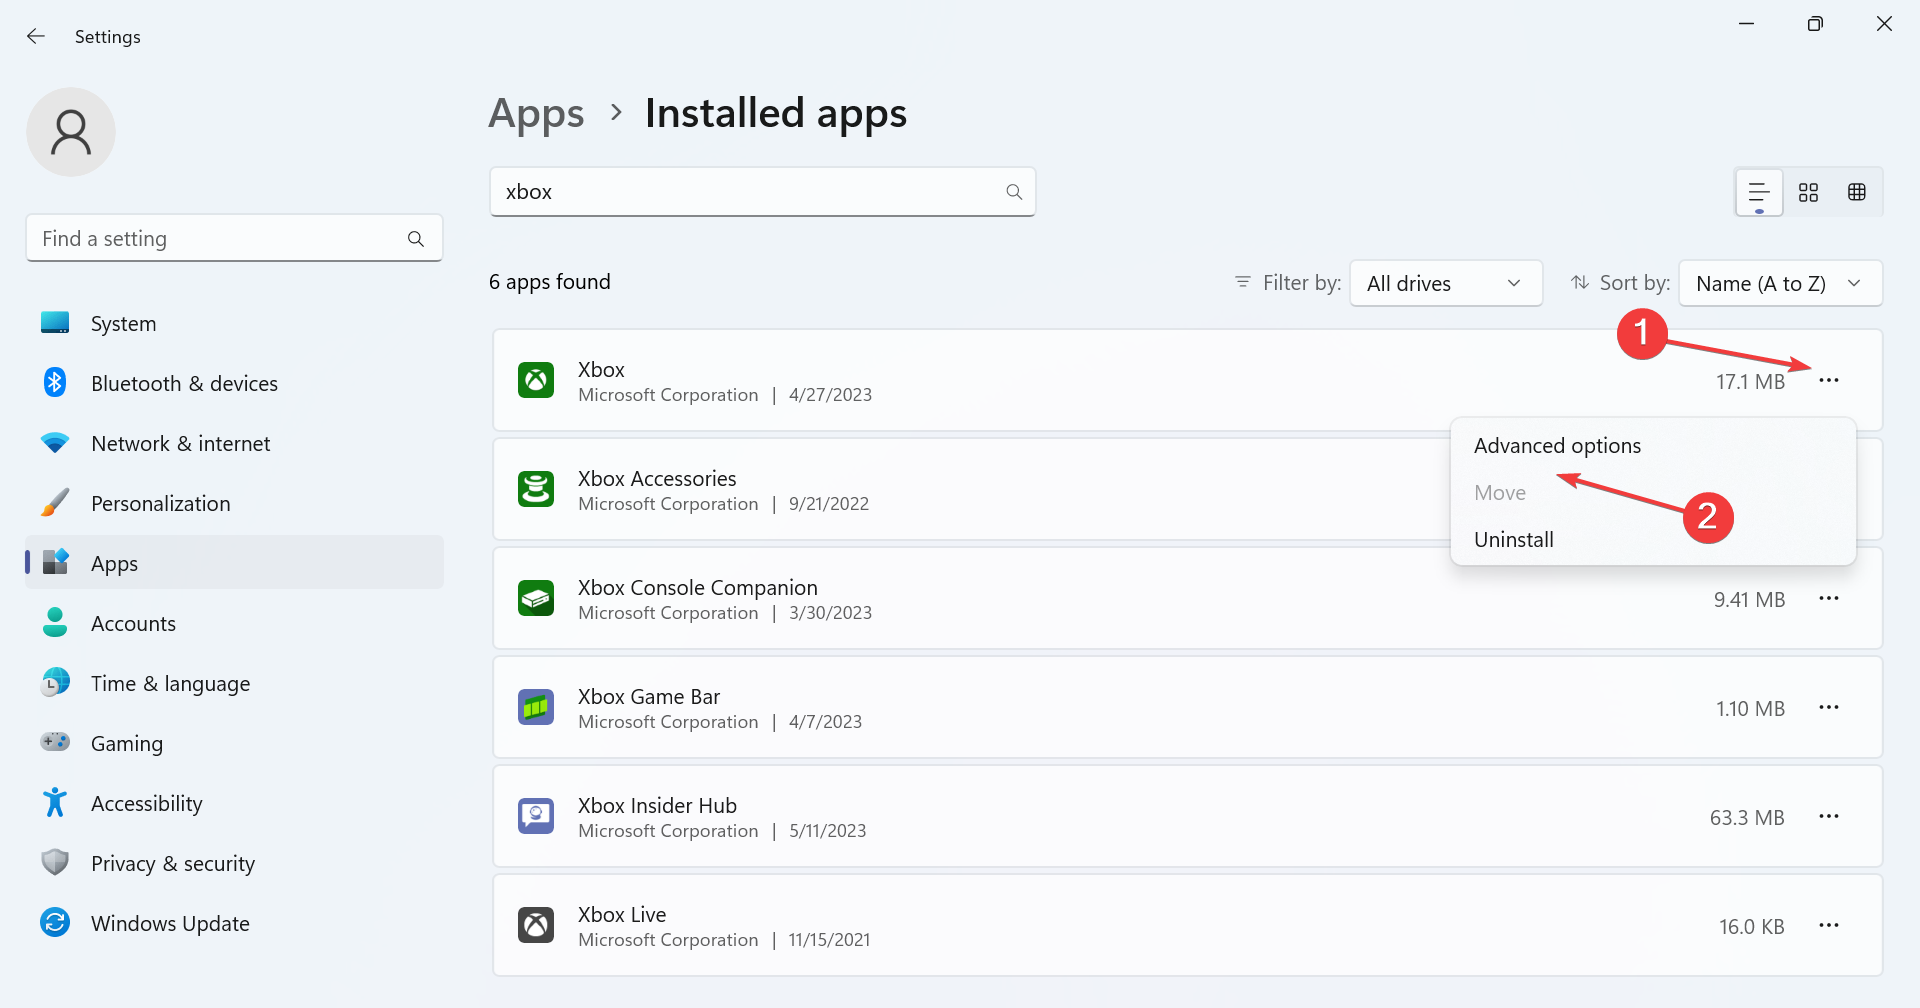Open the three-dot menu for Xbox
The image size is (1920, 1008).
tap(1829, 381)
